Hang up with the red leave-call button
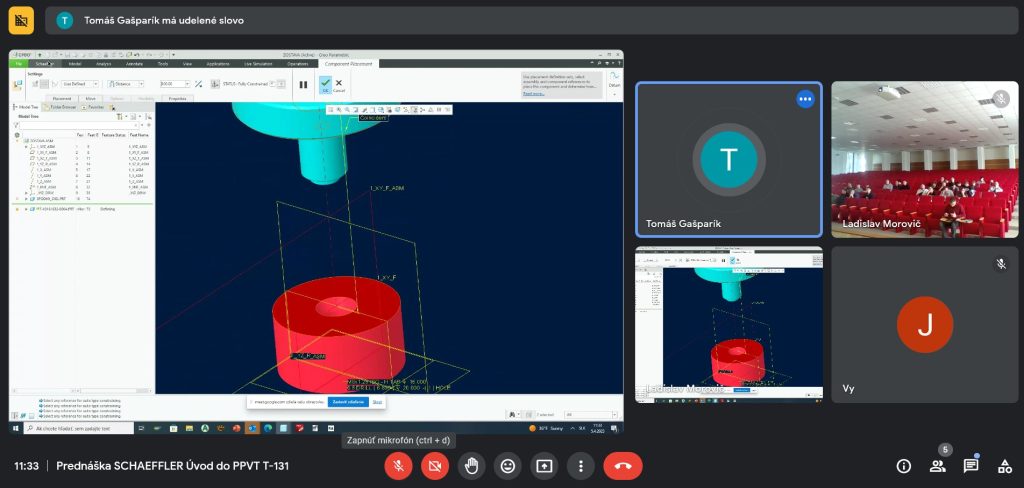This screenshot has width=1024, height=488. 623,466
